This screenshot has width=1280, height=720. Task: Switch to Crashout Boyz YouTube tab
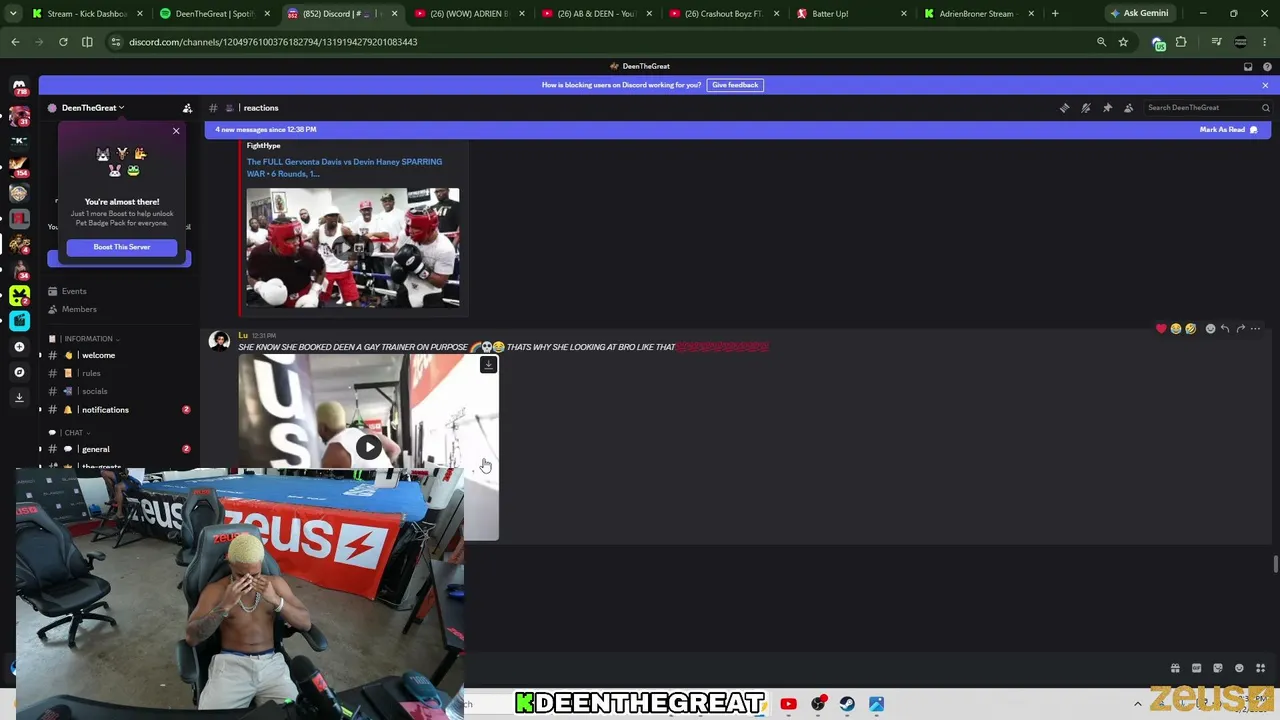723,14
